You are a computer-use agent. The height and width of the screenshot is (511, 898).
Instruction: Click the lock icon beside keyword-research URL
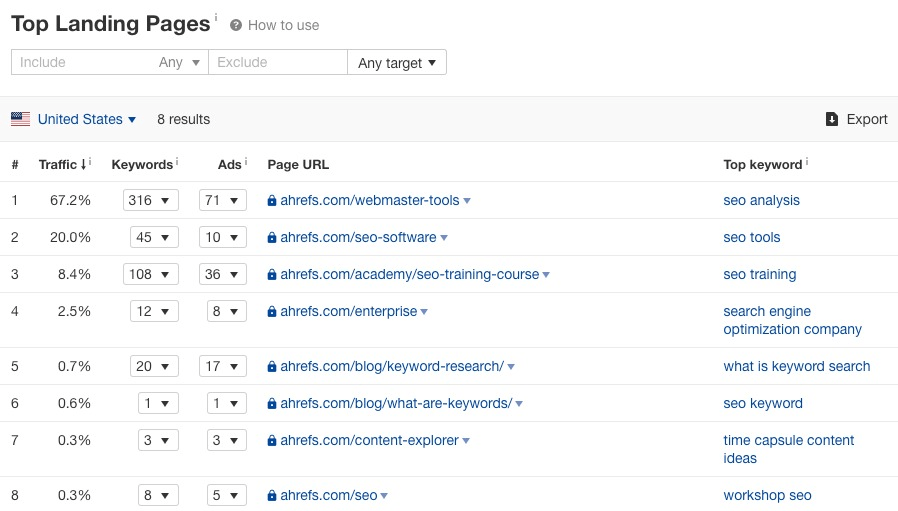click(x=272, y=367)
